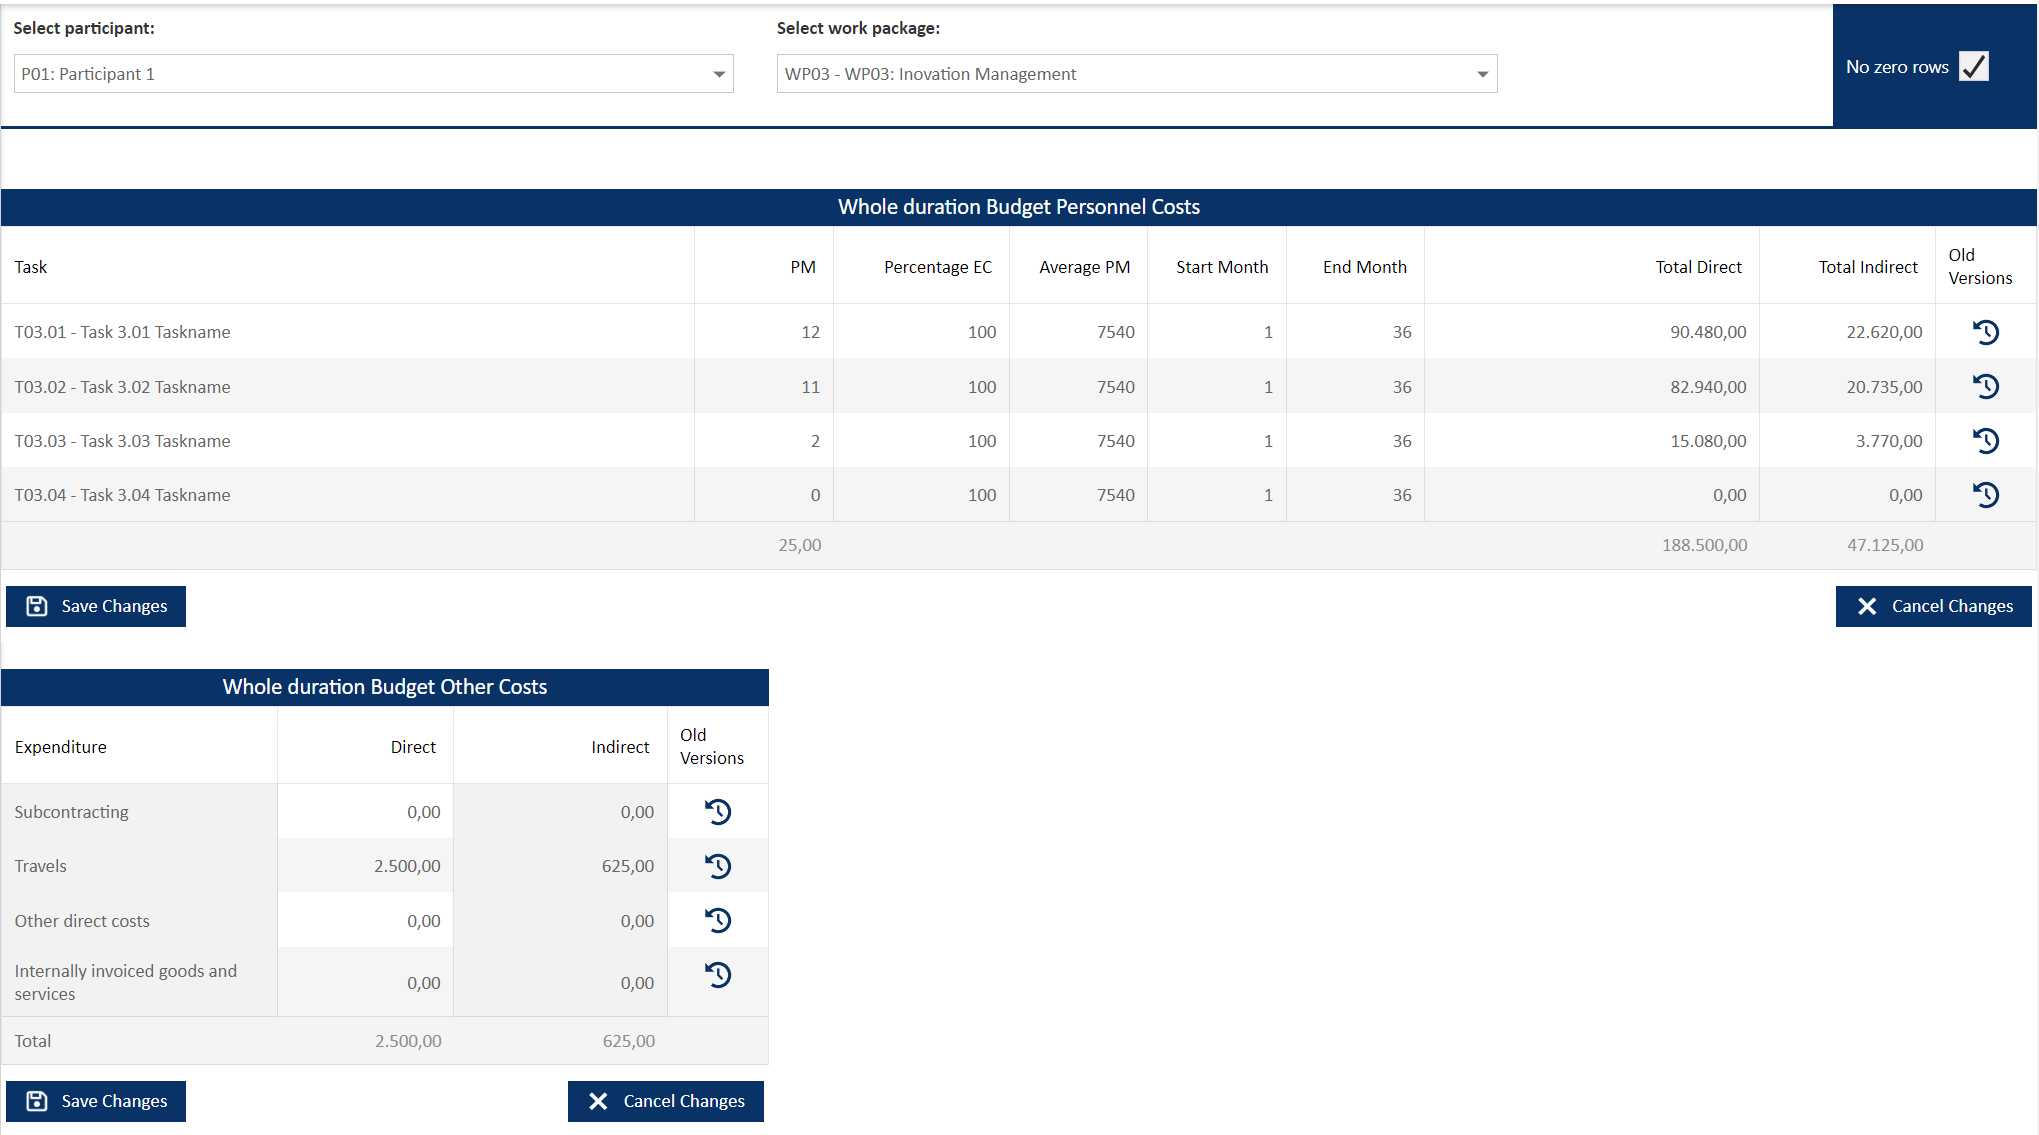Open the Select work package dropdown
Screen dimensions: 2039x1135
[1137, 74]
